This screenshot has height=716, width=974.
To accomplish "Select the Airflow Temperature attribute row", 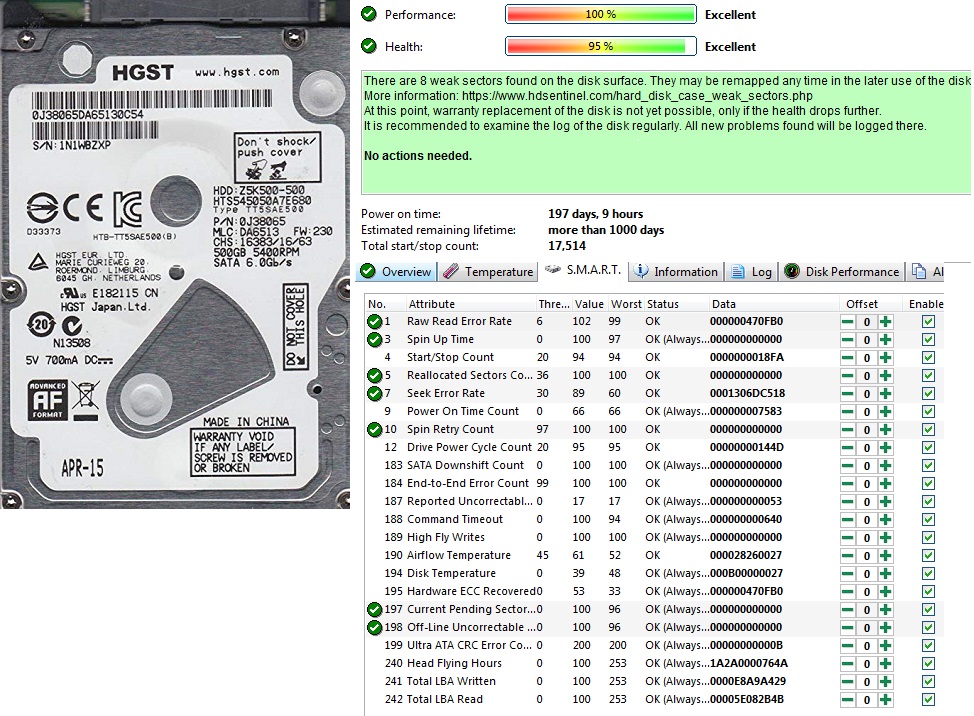I will pos(654,556).
